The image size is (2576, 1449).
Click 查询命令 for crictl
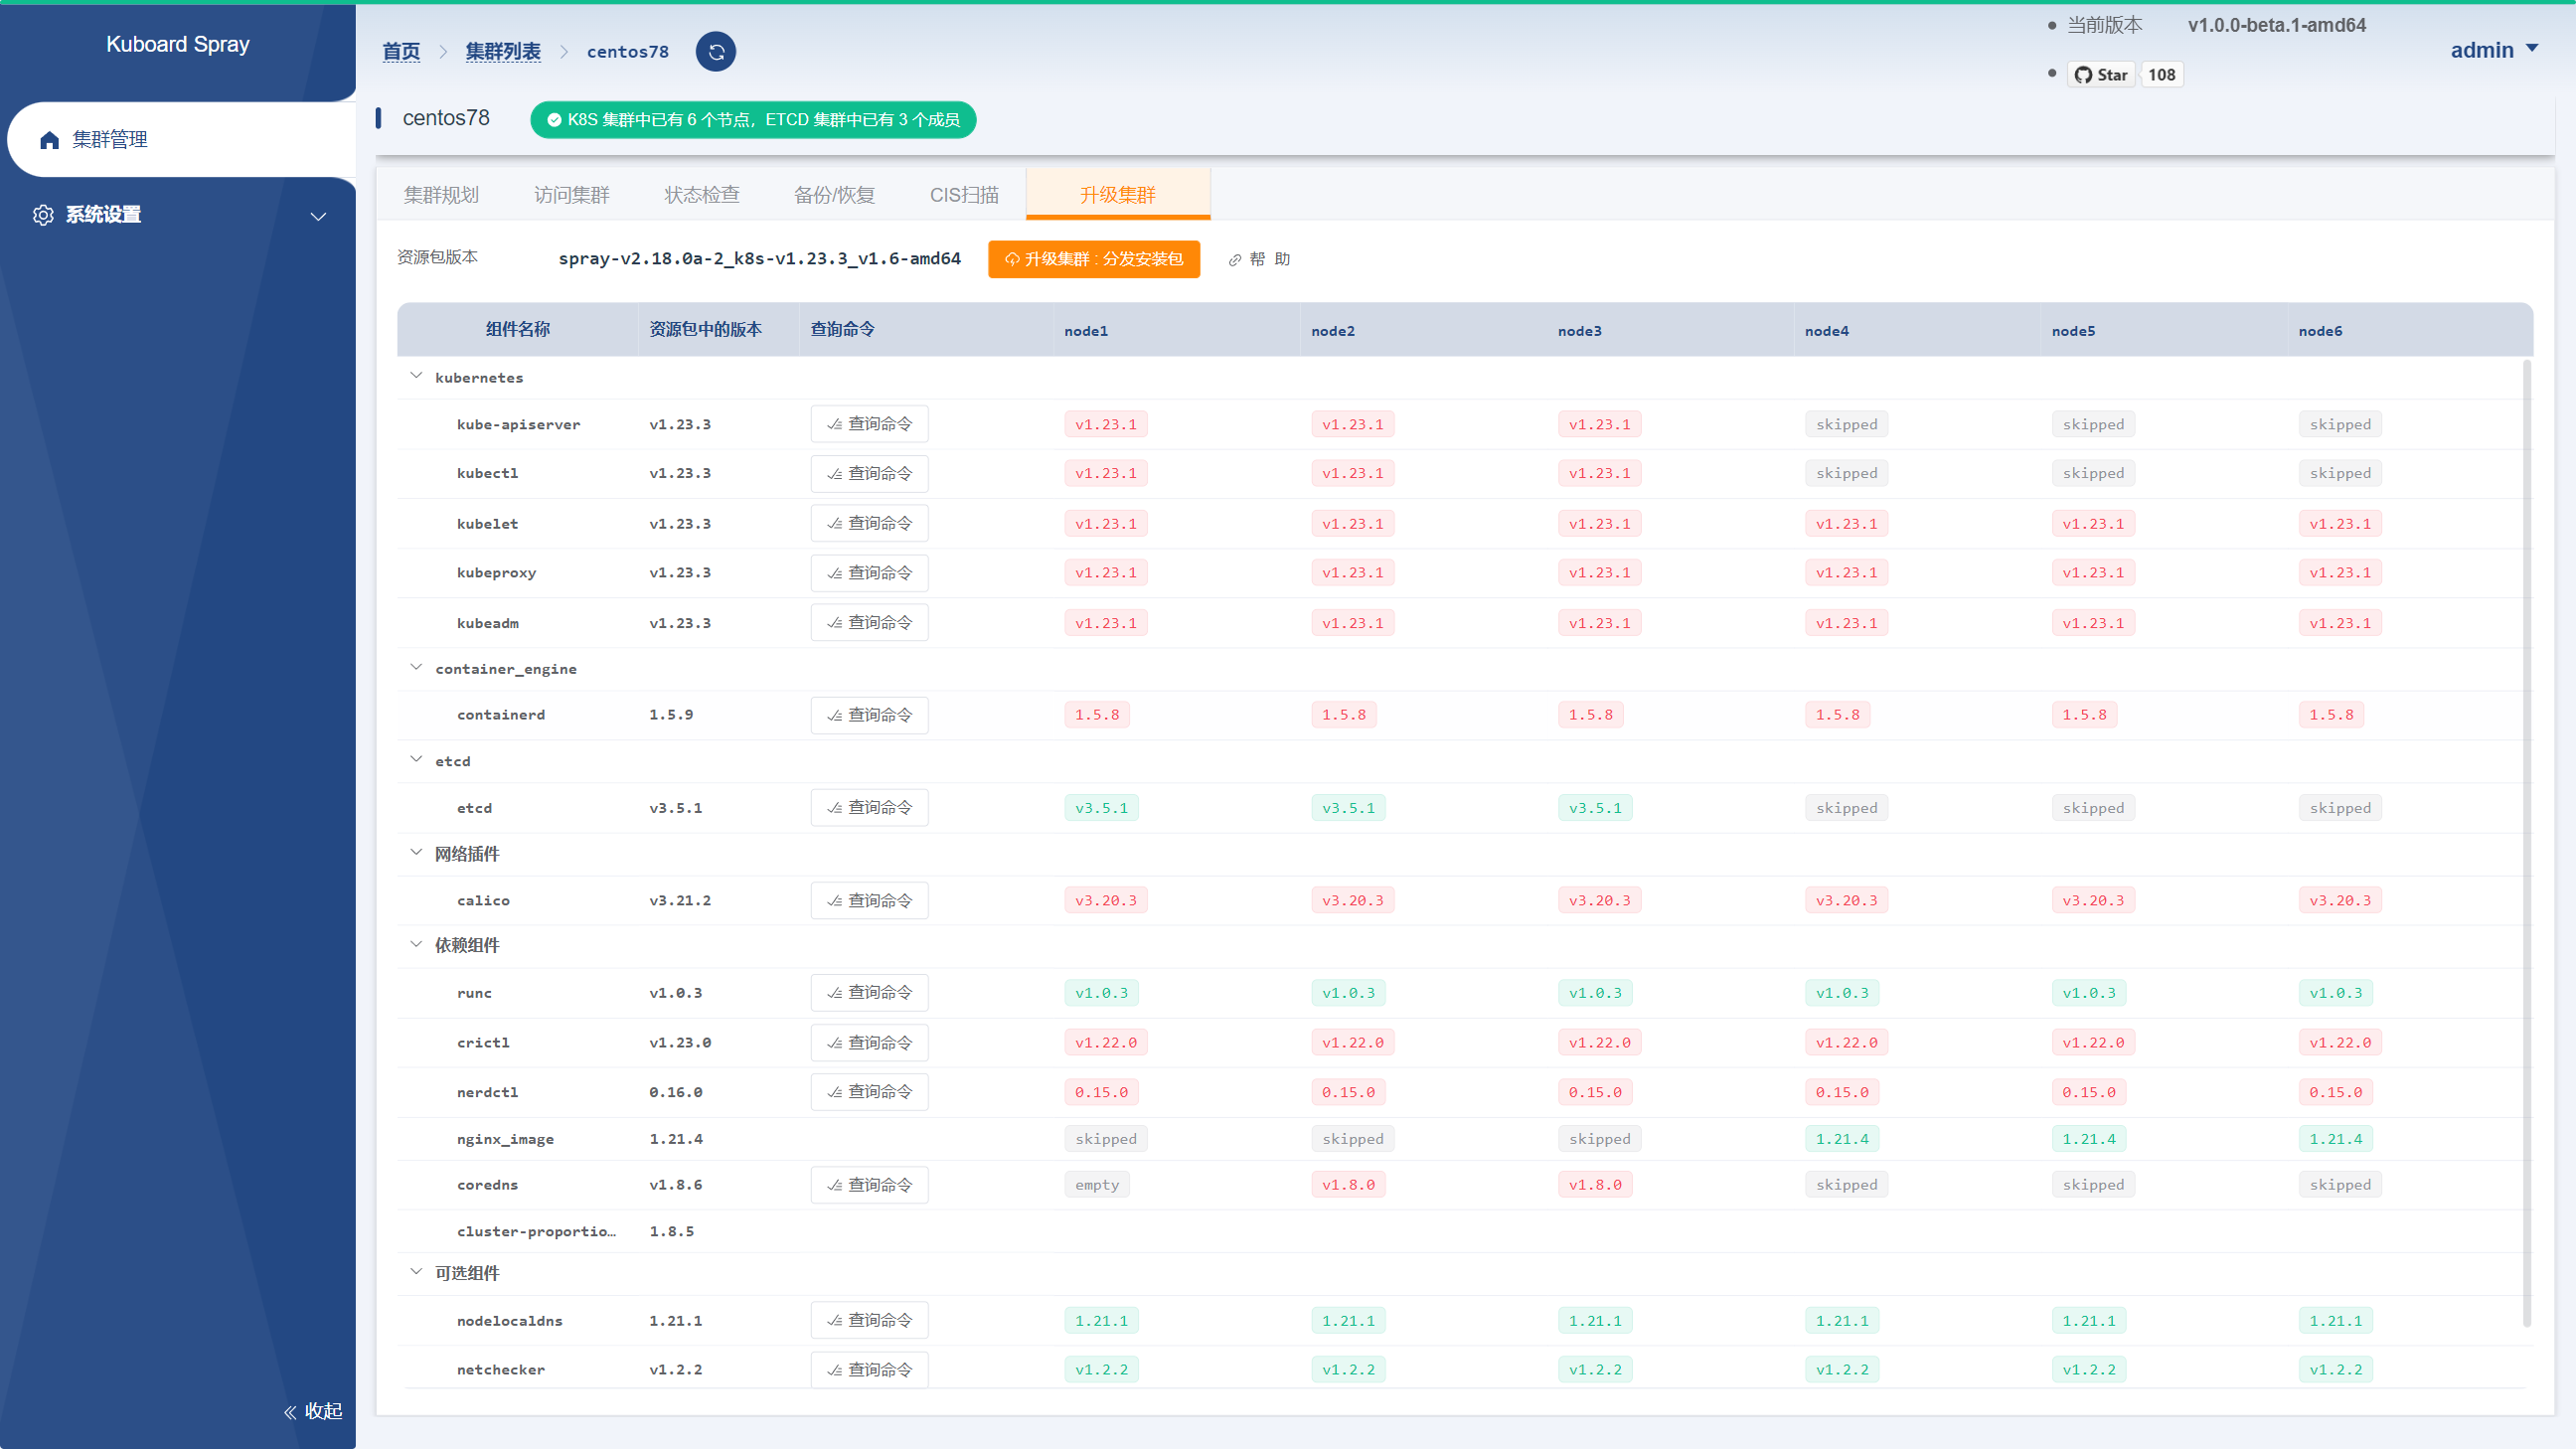click(x=869, y=1043)
